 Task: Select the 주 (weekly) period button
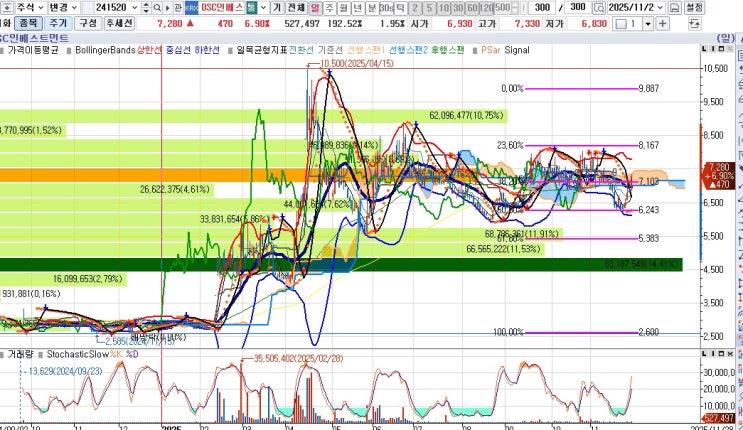(329, 8)
